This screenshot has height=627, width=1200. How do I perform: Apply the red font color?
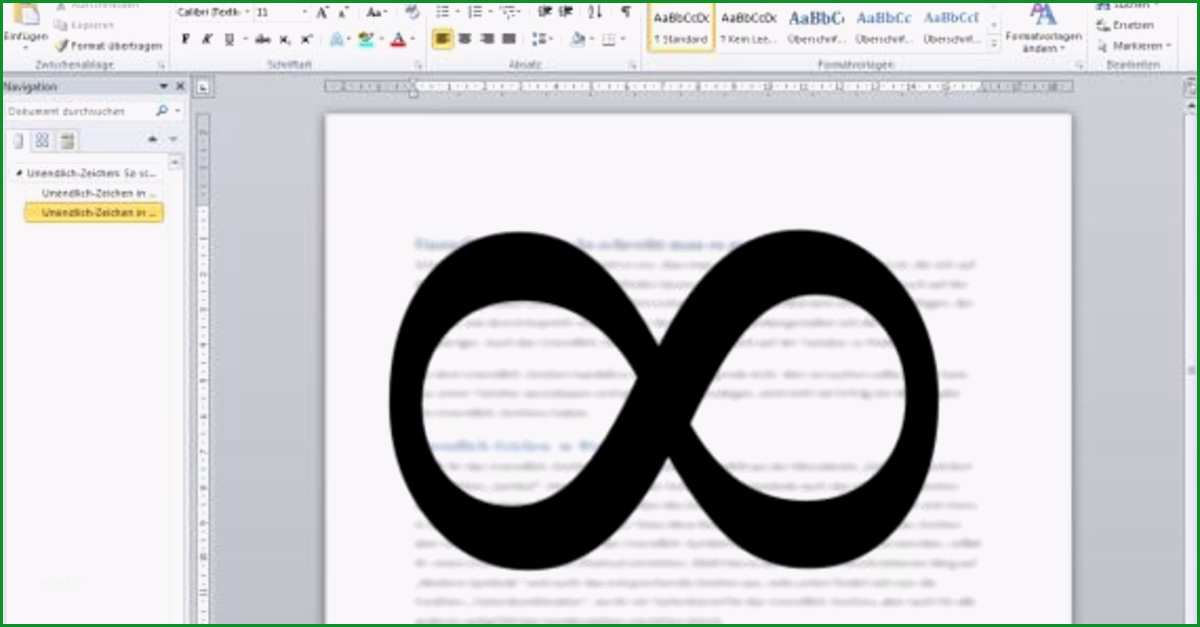398,39
